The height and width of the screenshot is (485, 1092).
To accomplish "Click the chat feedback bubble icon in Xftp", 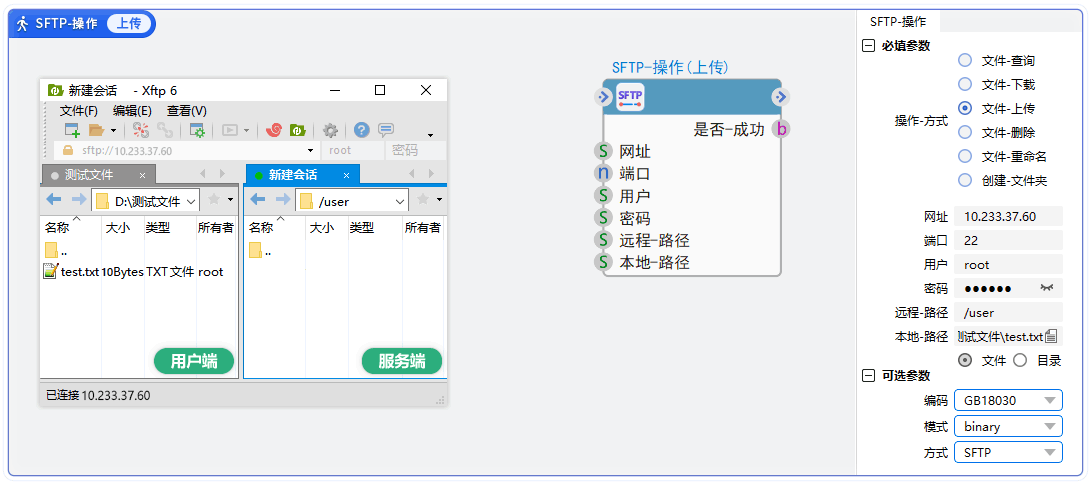I will tap(386, 130).
